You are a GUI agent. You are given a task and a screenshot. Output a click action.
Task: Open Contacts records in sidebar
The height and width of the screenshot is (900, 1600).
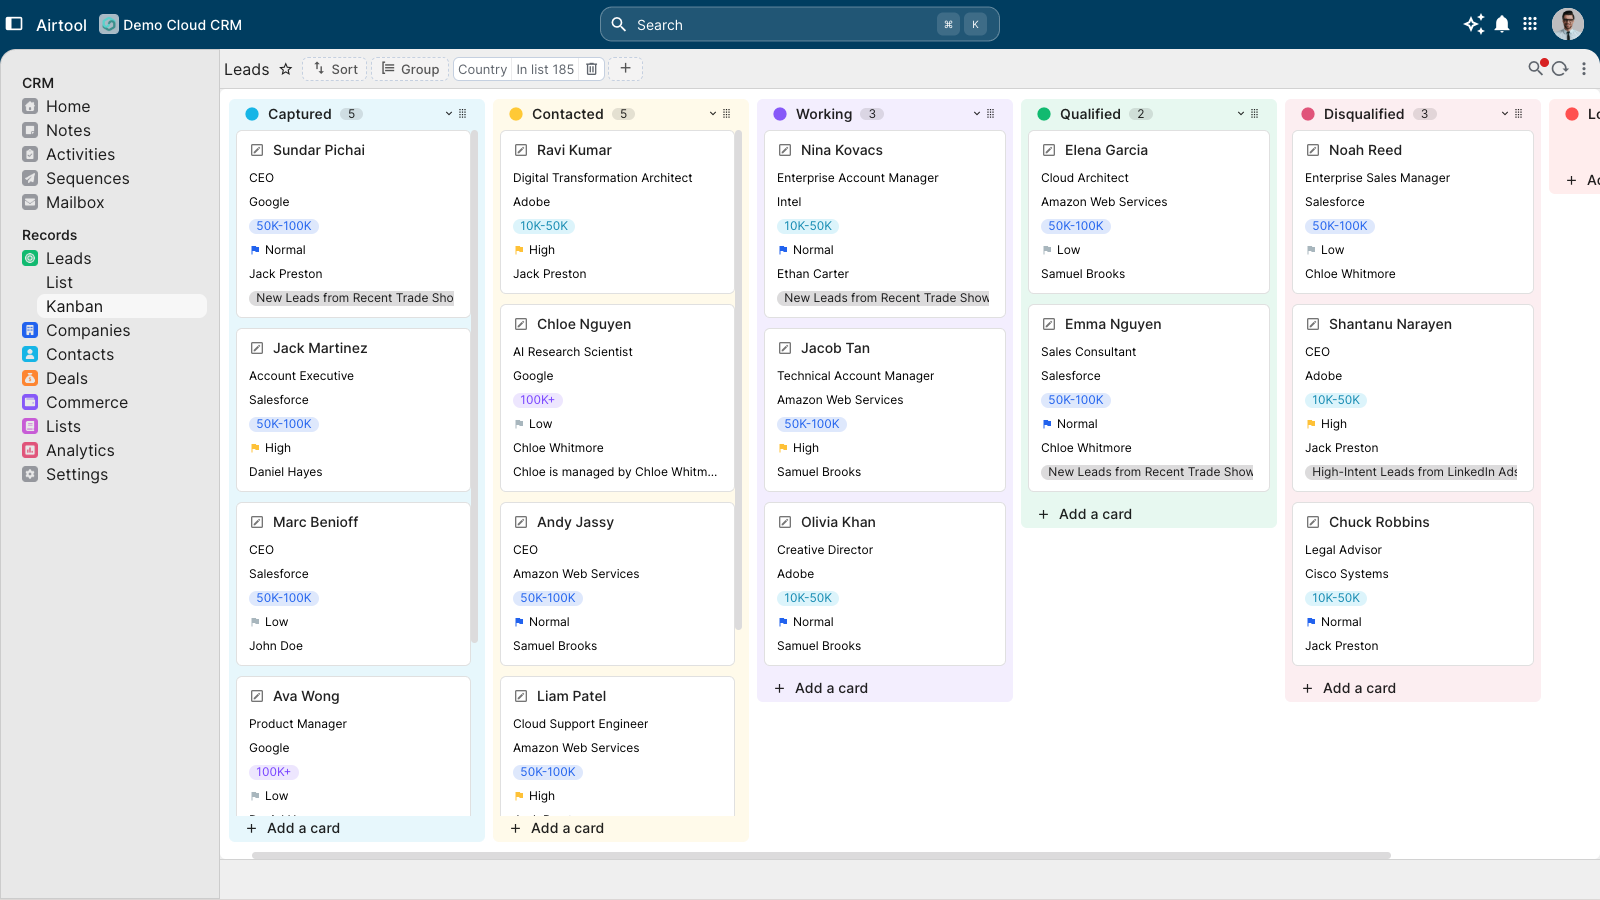[80, 354]
